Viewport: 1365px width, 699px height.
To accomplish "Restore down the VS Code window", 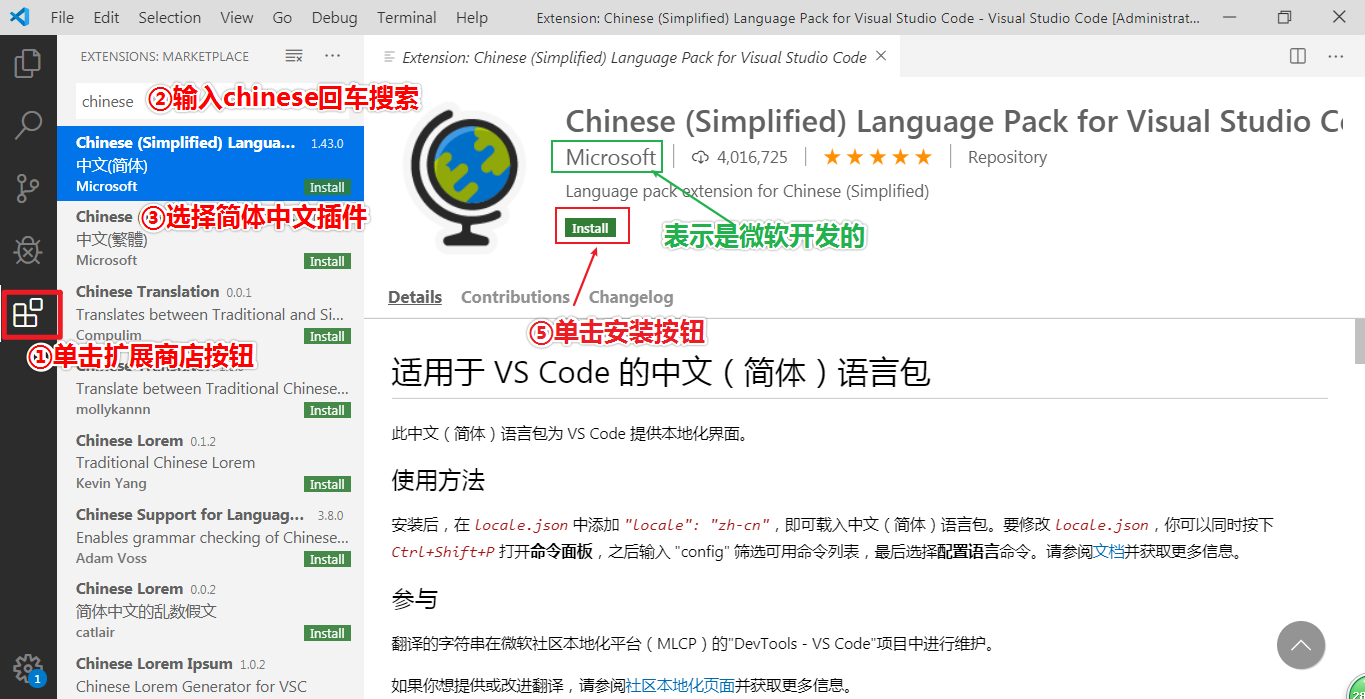I will pyautogui.click(x=1285, y=17).
